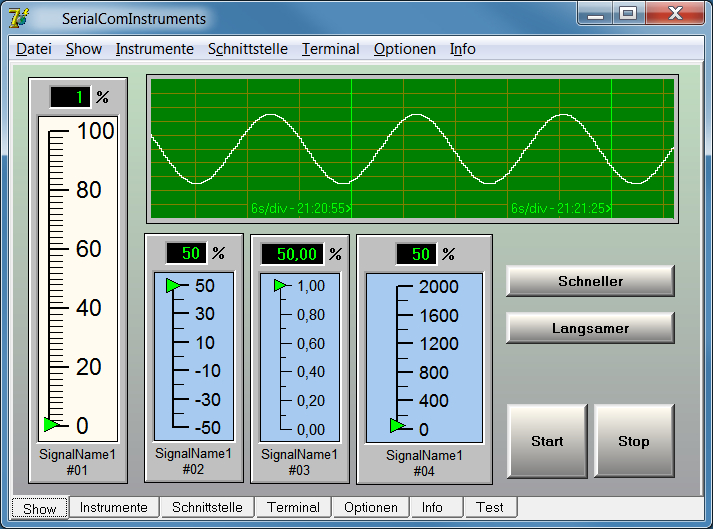
Task: Click the 100 scale label on instrument #01
Action: click(95, 131)
